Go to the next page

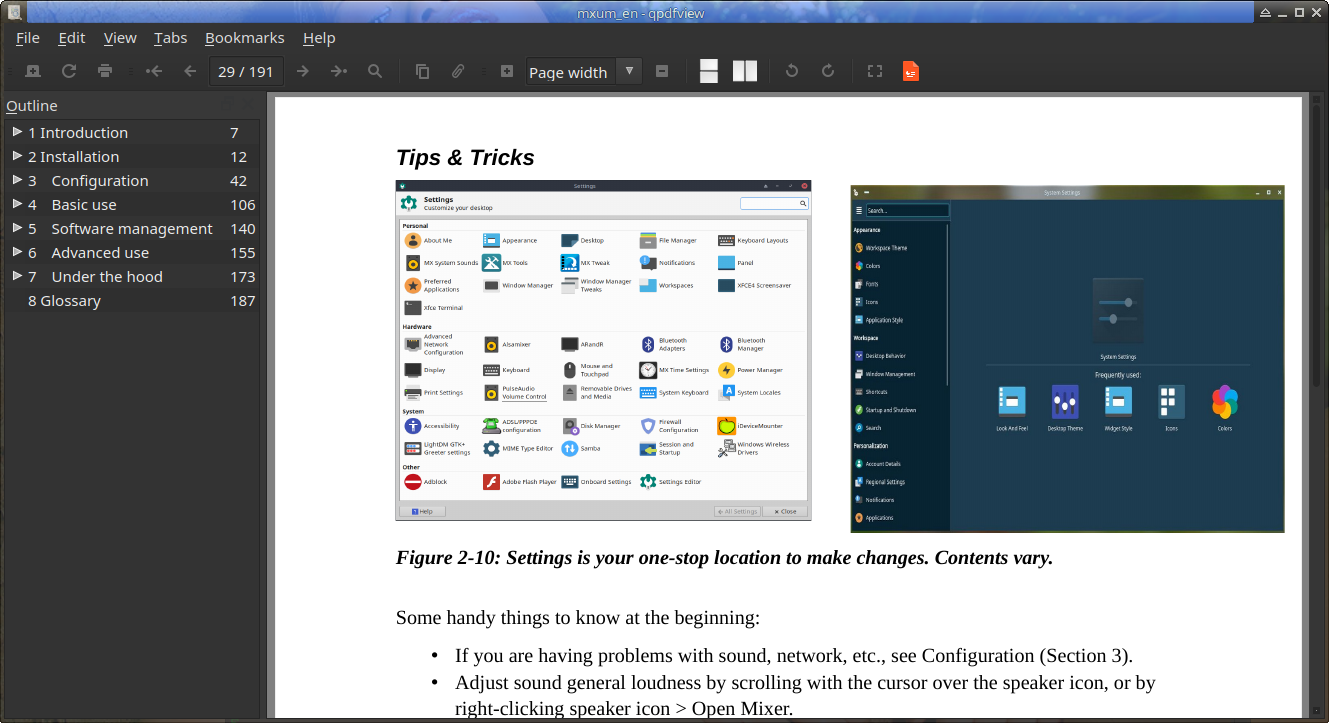(303, 71)
